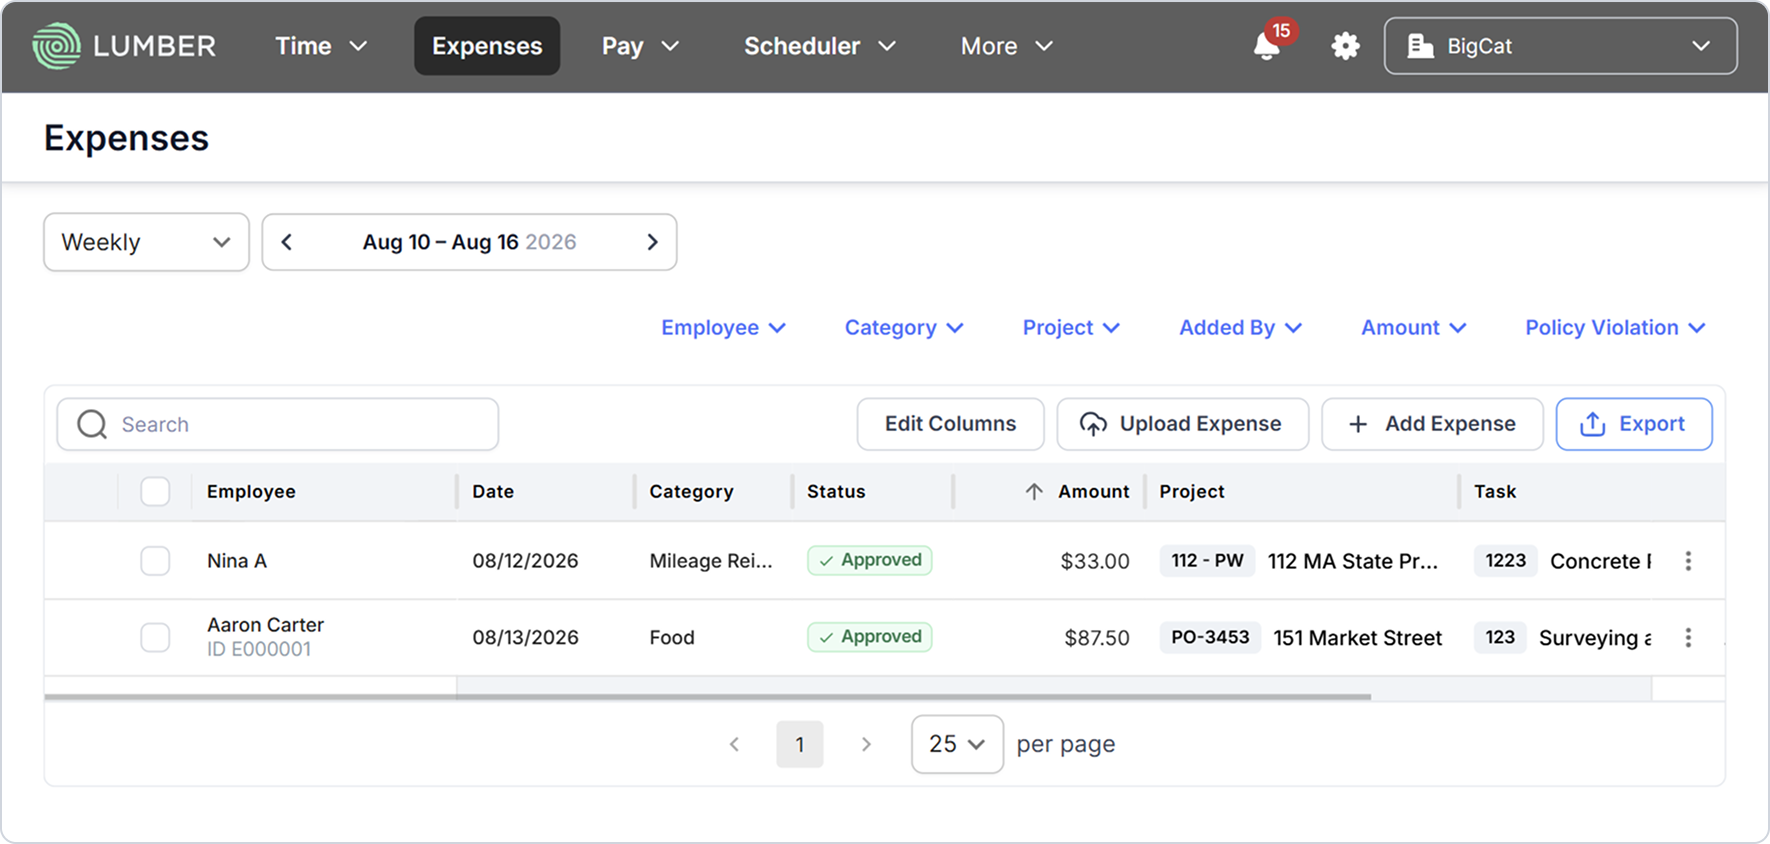Select the Expenses tab
1770x844 pixels.
click(x=487, y=46)
